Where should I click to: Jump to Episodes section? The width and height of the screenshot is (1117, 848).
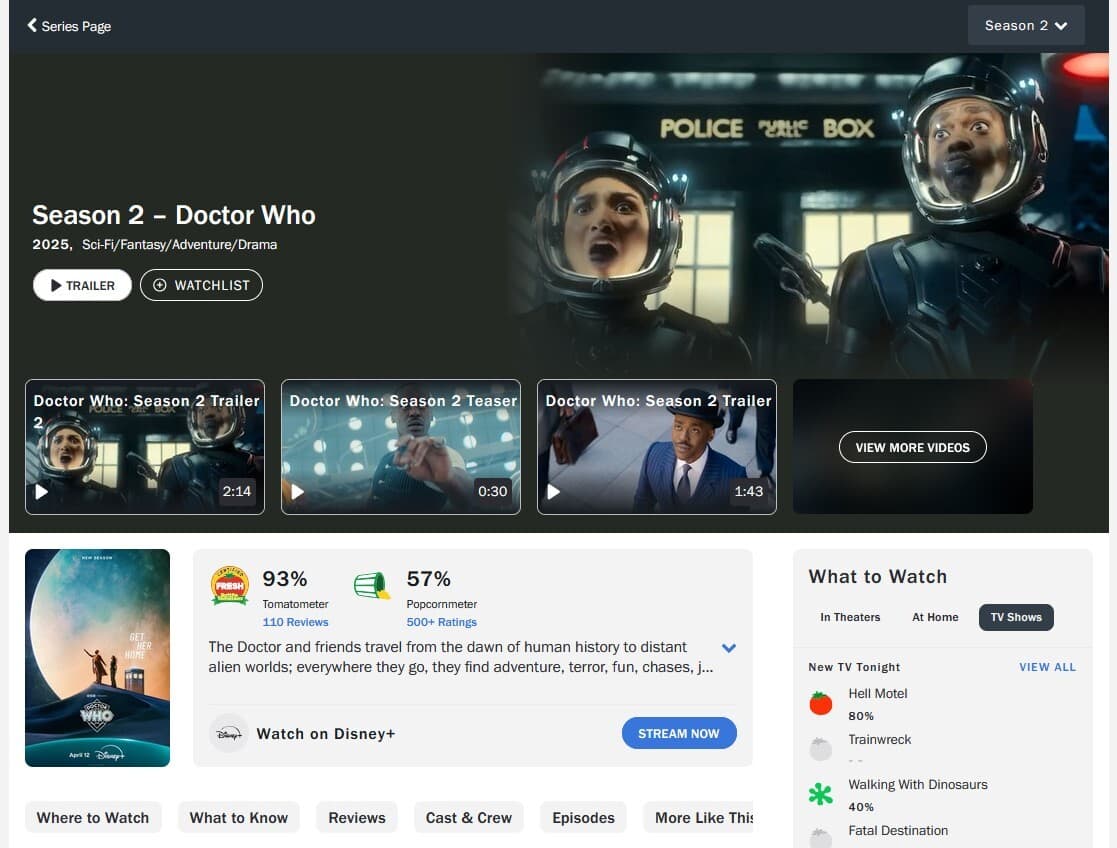pos(583,817)
